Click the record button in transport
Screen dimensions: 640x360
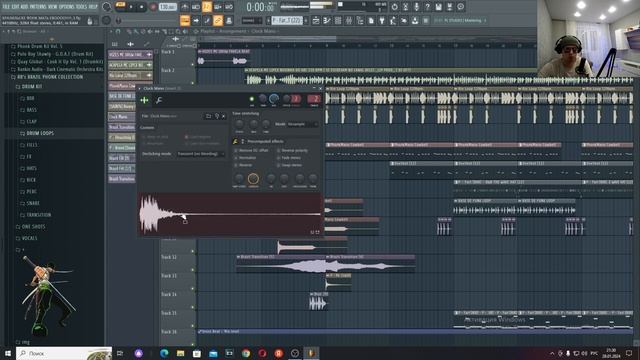(153, 7)
